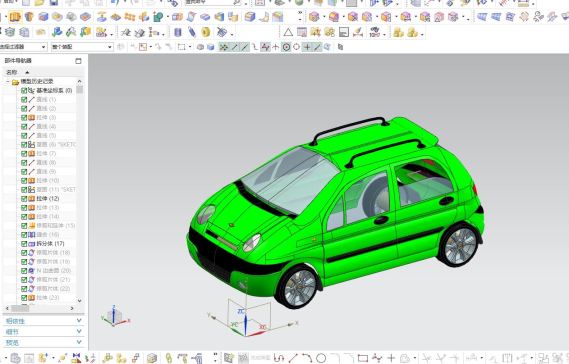Screen dimensions: 569x364
Task: Open the dropdown arrow beside measure-units icon
Action: pos(384,34)
